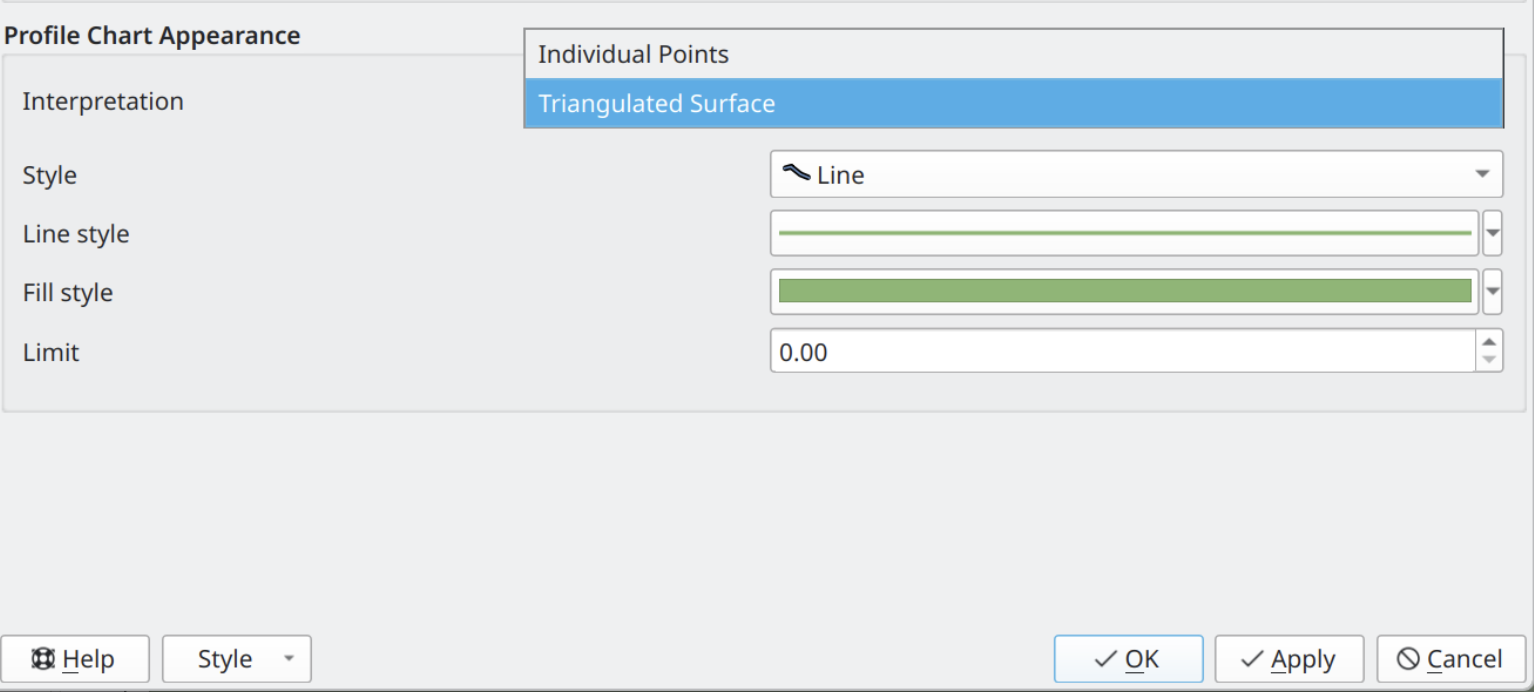Increase Limit with the up arrow
The width and height of the screenshot is (1534, 692).
(x=1489, y=342)
